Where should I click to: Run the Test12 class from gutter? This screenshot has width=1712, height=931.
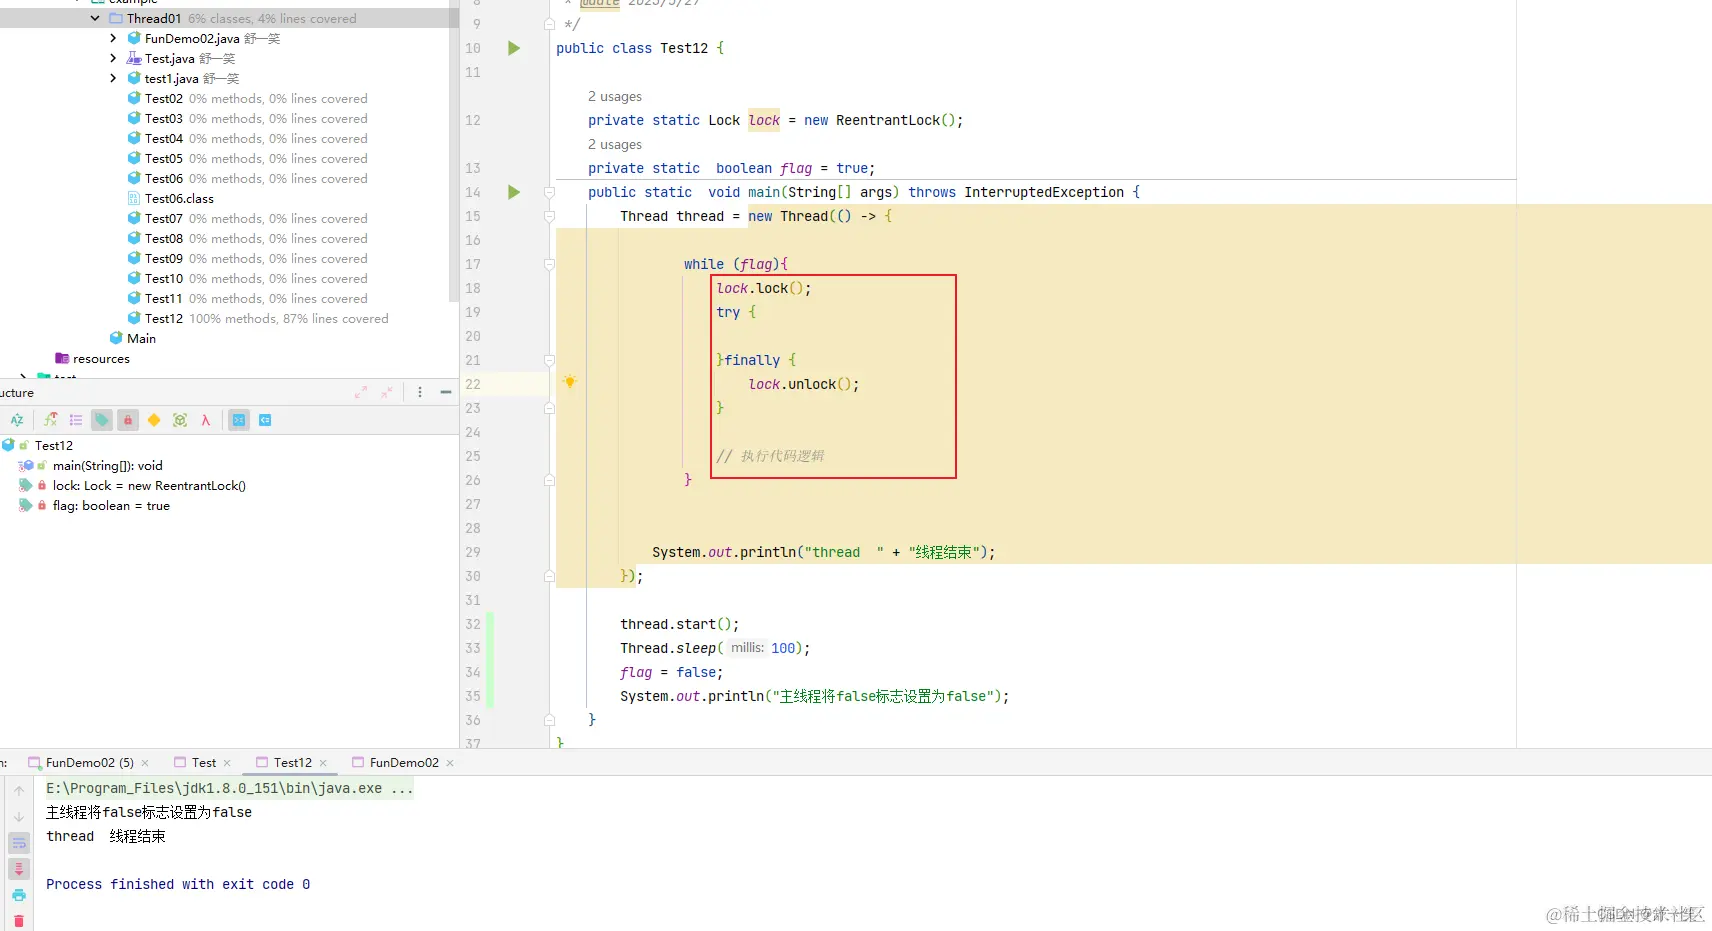pyautogui.click(x=514, y=48)
